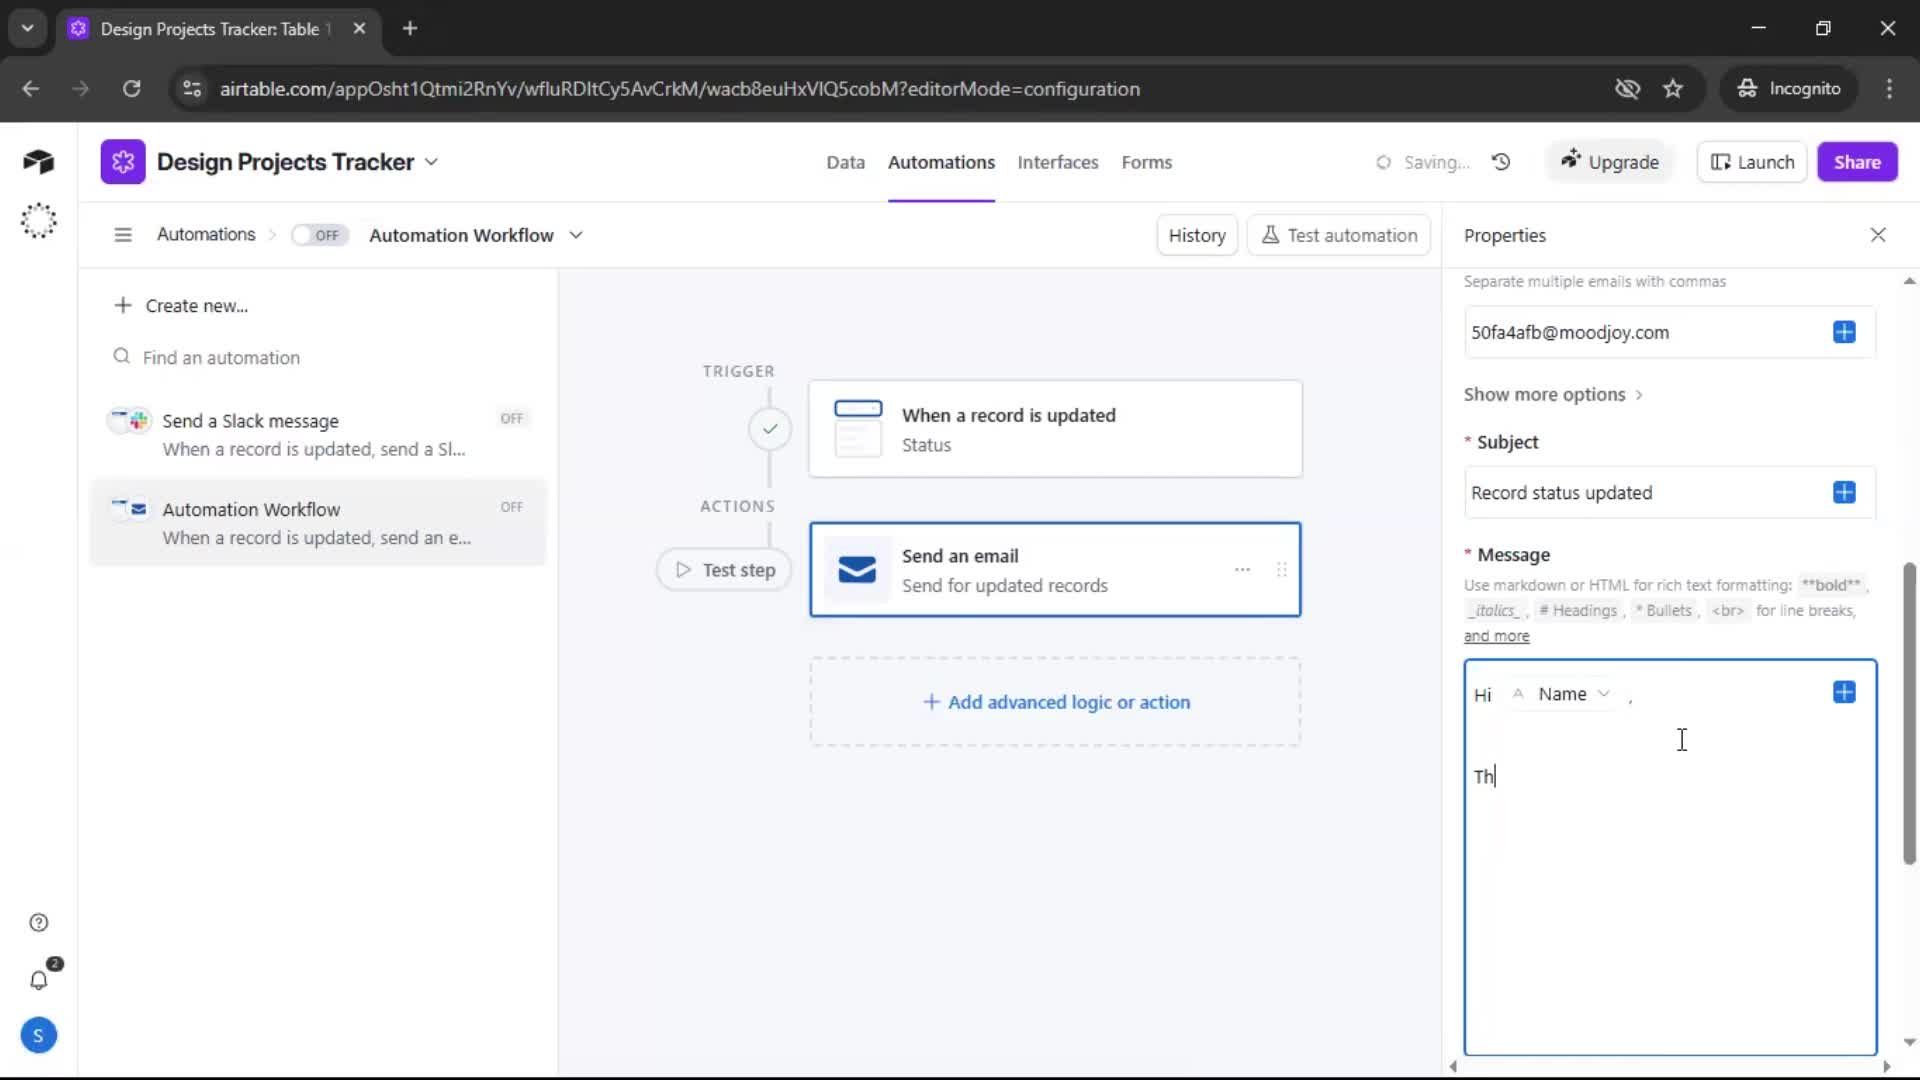
Task: Click the Properties horizontal scroll right arrow
Action: (x=1886, y=1067)
